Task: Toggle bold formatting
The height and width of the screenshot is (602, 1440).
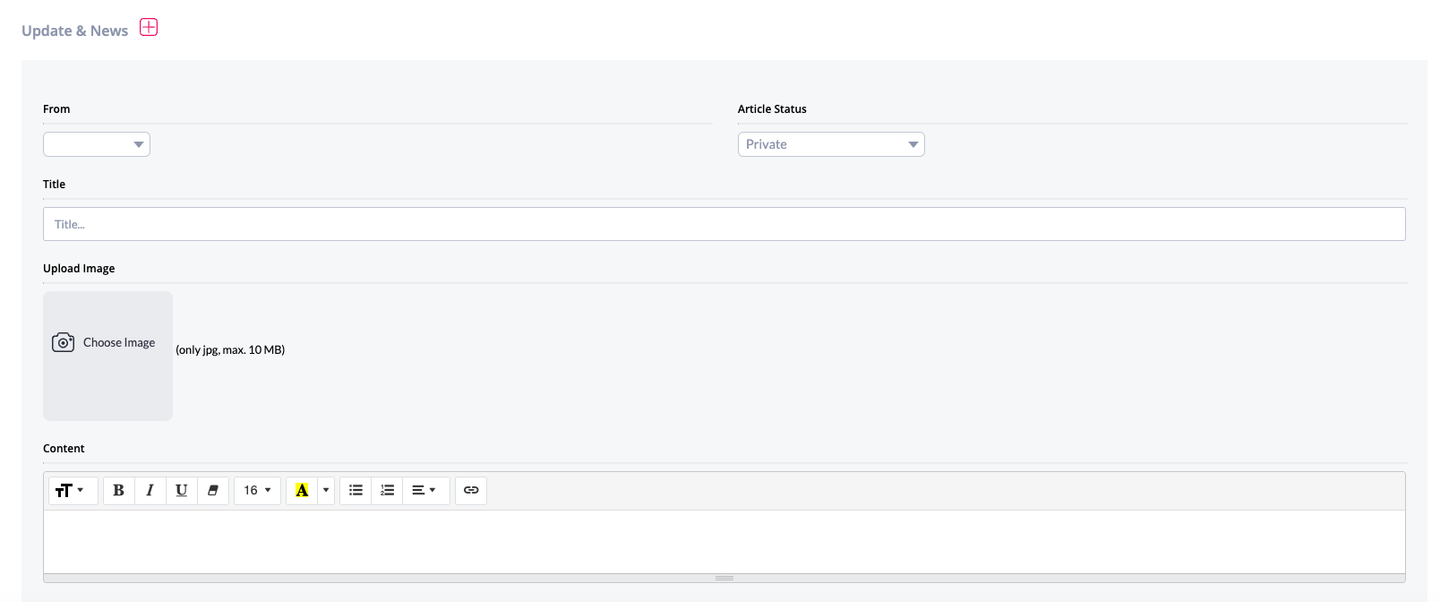Action: coord(119,490)
